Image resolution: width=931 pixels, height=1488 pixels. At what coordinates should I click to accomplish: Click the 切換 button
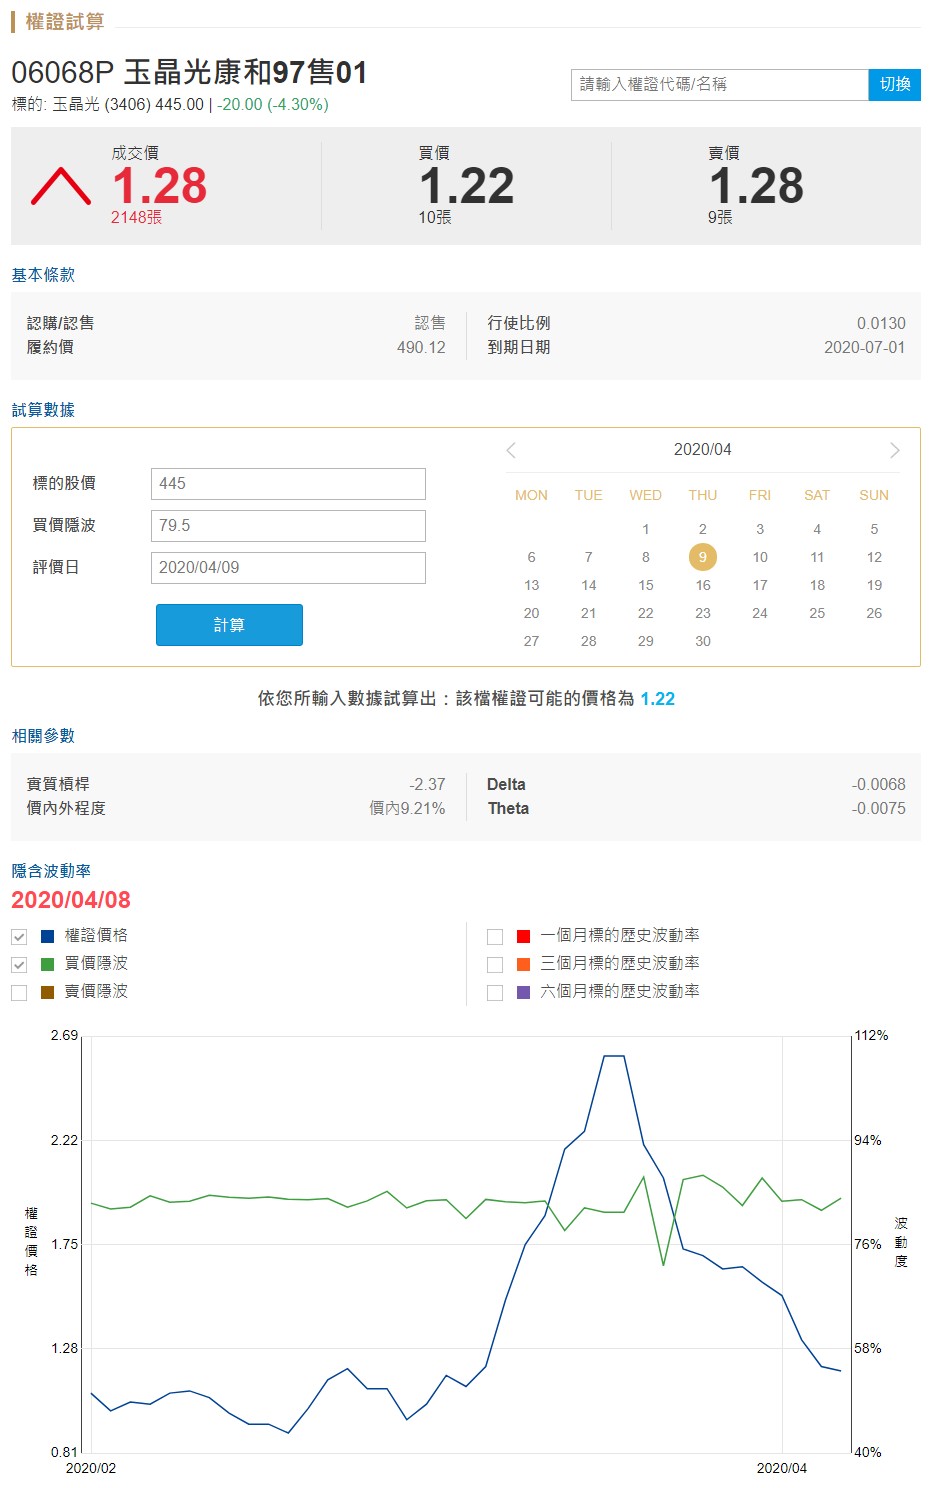pyautogui.click(x=895, y=84)
